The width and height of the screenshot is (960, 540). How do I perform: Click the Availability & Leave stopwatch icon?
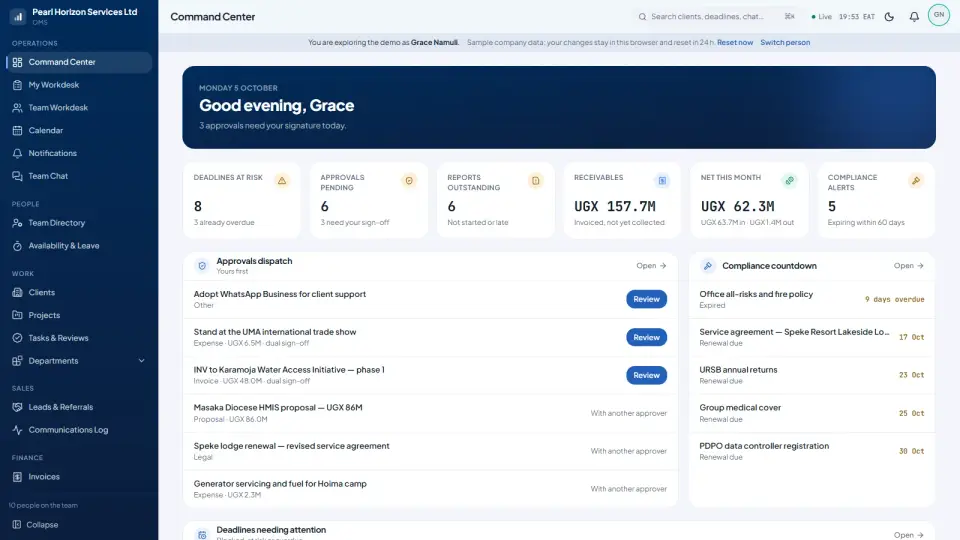[17, 246]
